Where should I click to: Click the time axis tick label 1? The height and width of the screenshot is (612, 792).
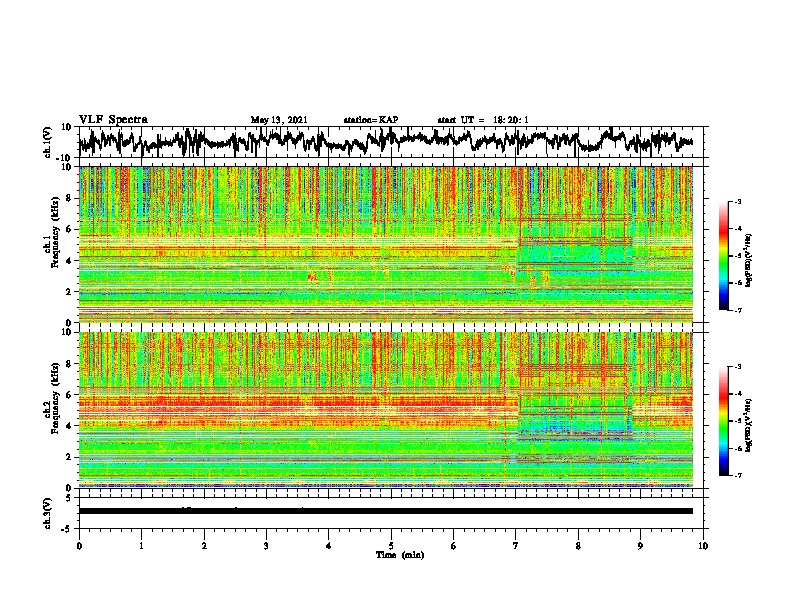(x=141, y=546)
